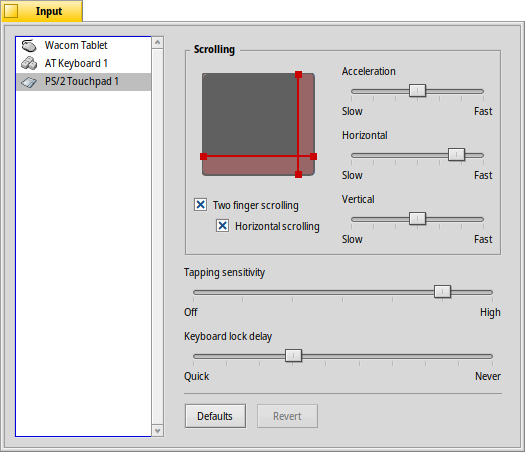Click top handle of vertical scroll area line

299,74
